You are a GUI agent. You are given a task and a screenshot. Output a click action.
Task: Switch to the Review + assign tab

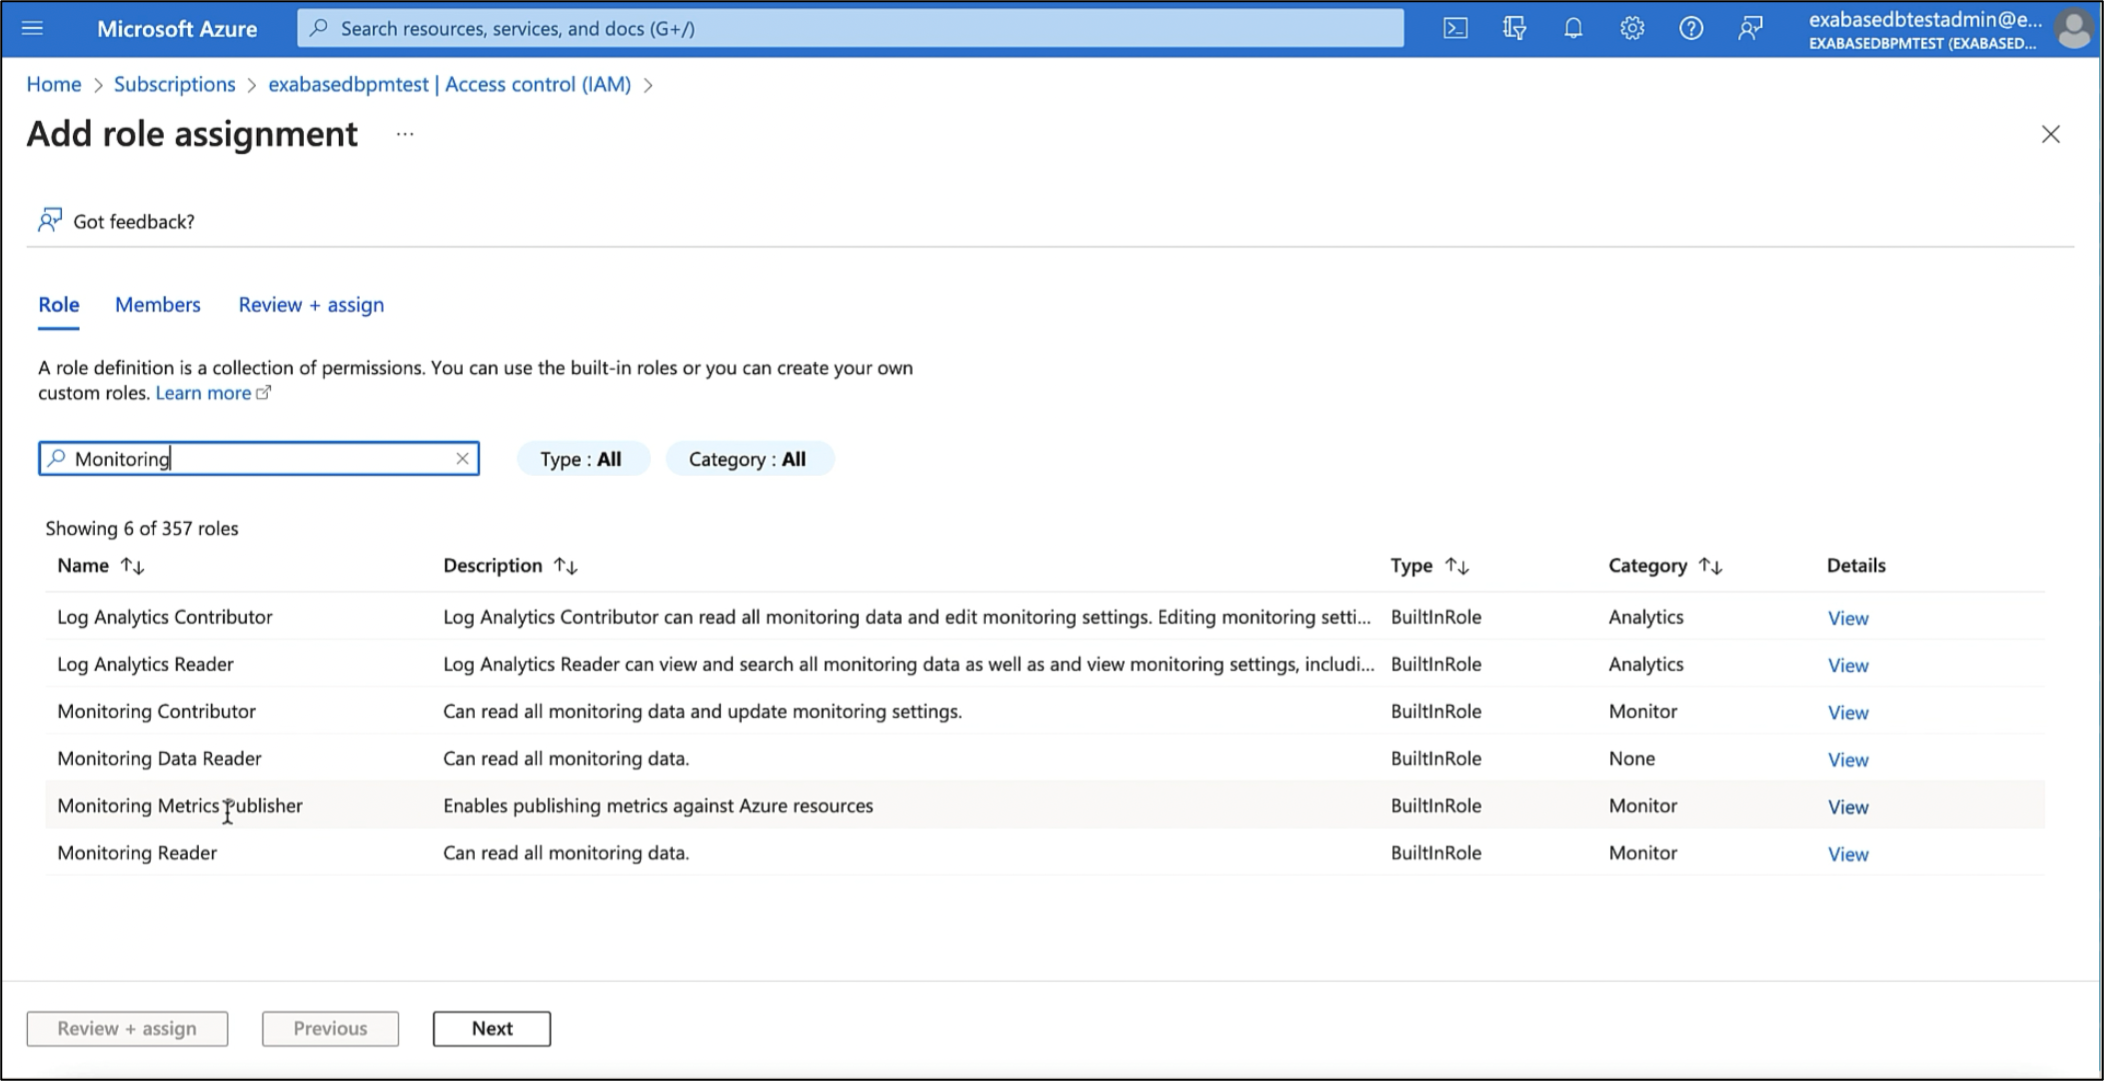point(311,304)
